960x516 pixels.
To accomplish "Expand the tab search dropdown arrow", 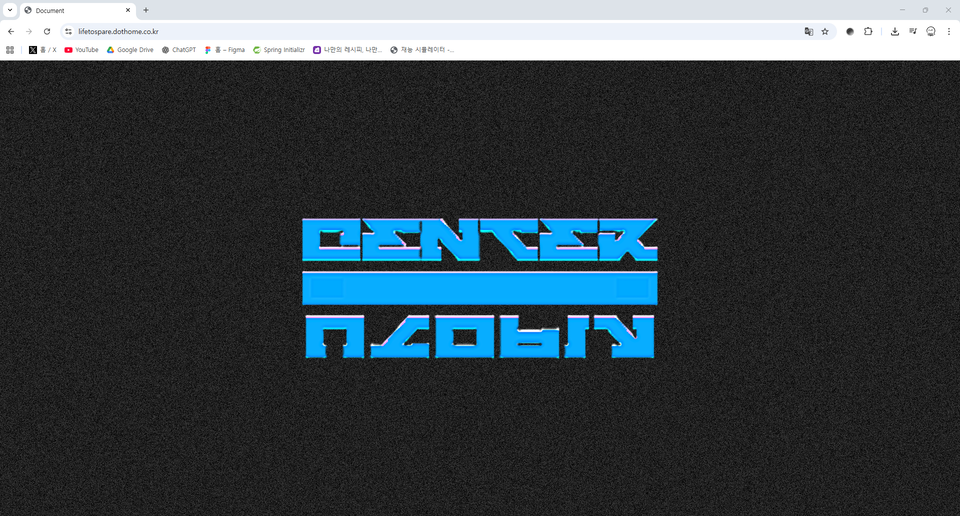I will tap(9, 10).
